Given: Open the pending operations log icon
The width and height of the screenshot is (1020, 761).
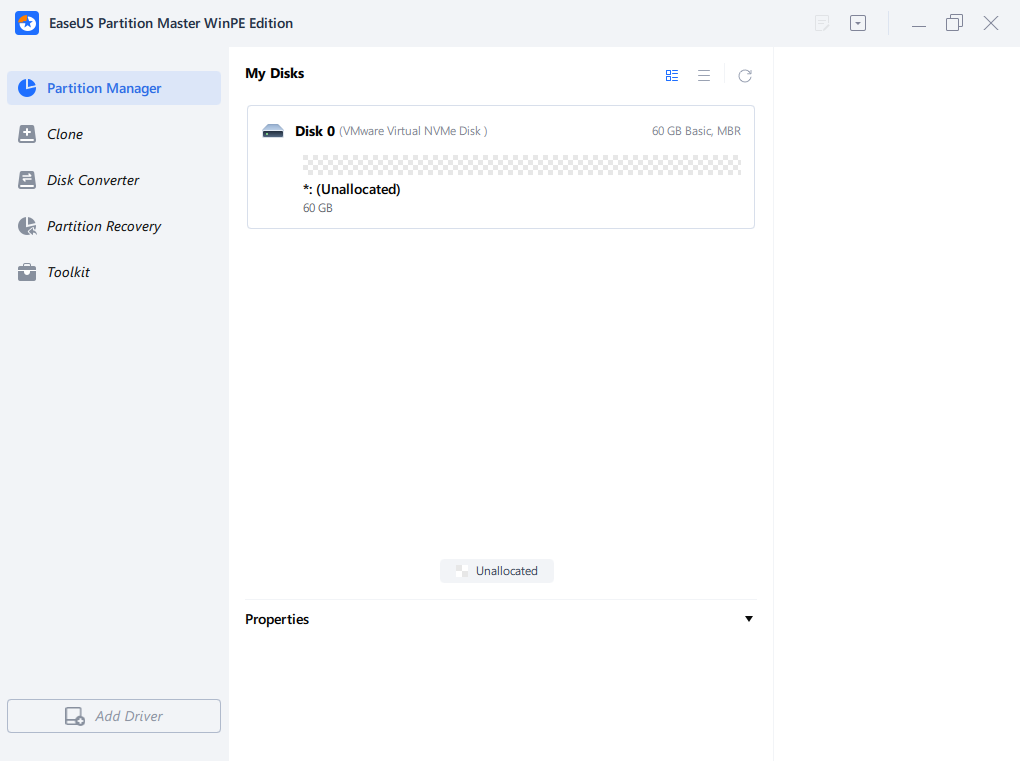Looking at the screenshot, I should [x=822, y=23].
